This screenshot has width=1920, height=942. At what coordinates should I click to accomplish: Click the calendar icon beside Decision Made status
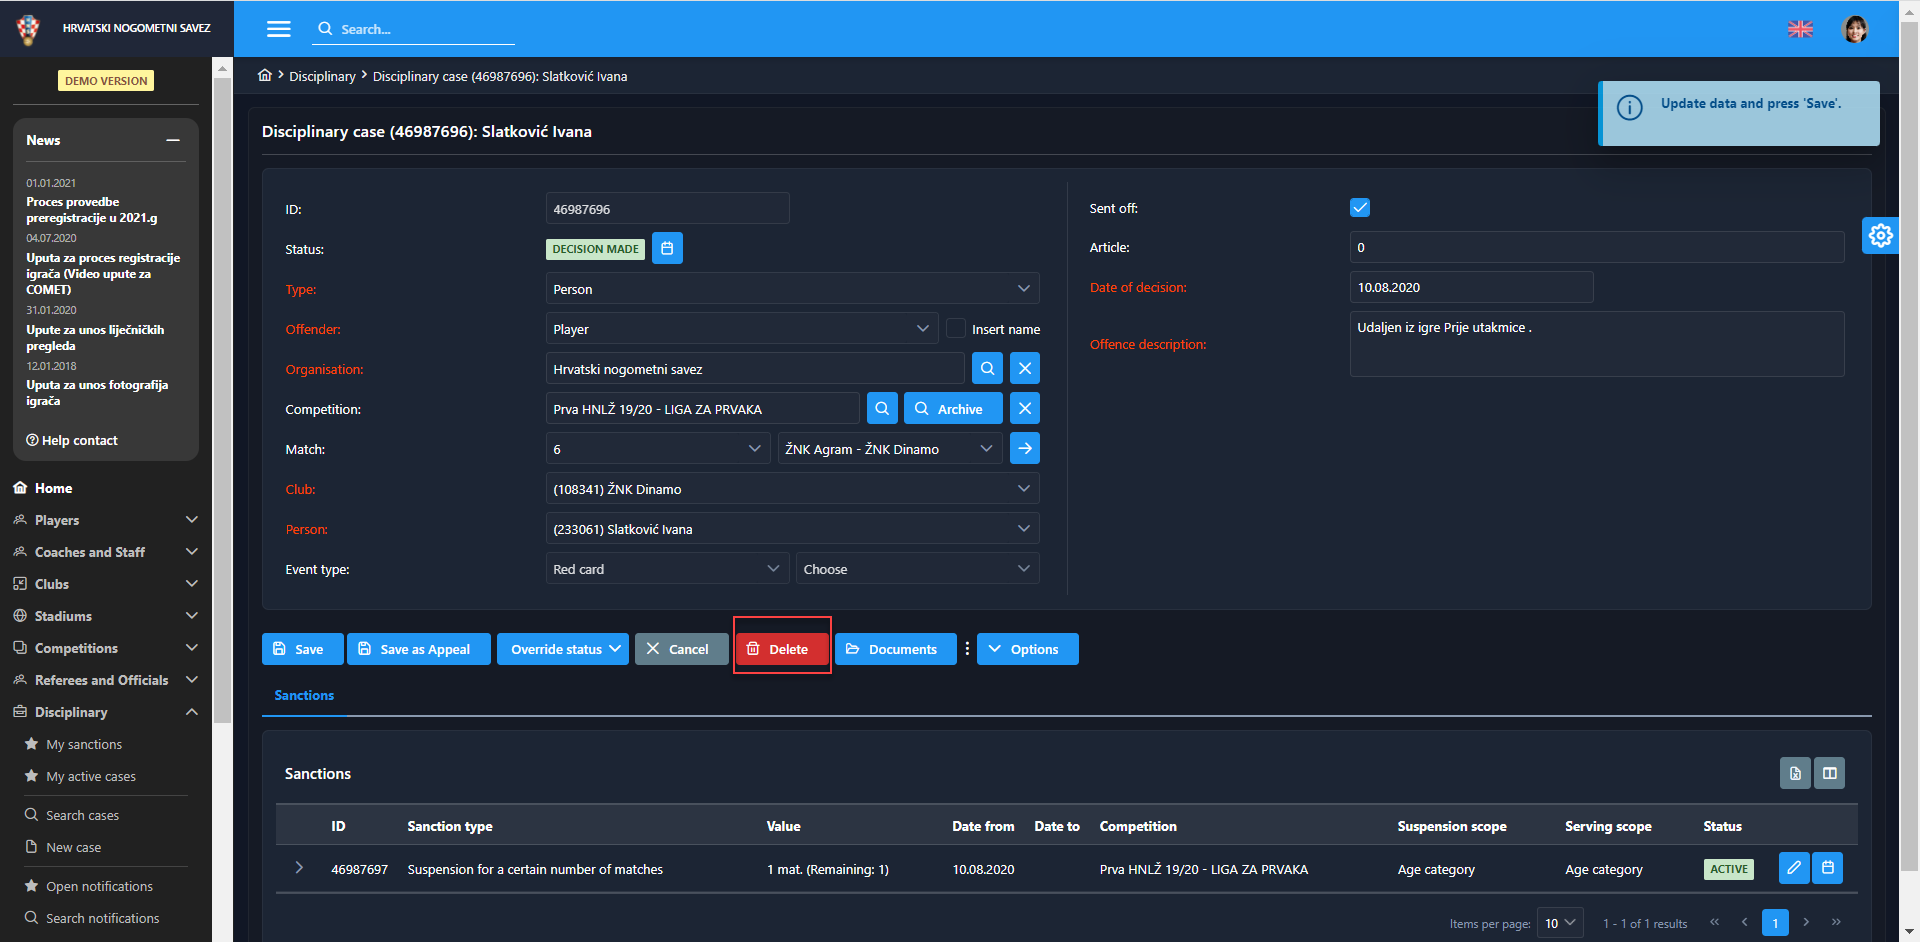tap(667, 249)
